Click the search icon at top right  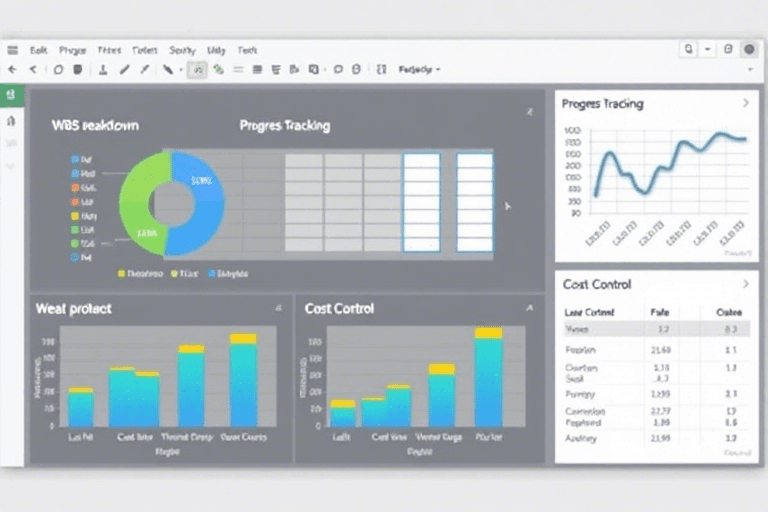[688, 49]
